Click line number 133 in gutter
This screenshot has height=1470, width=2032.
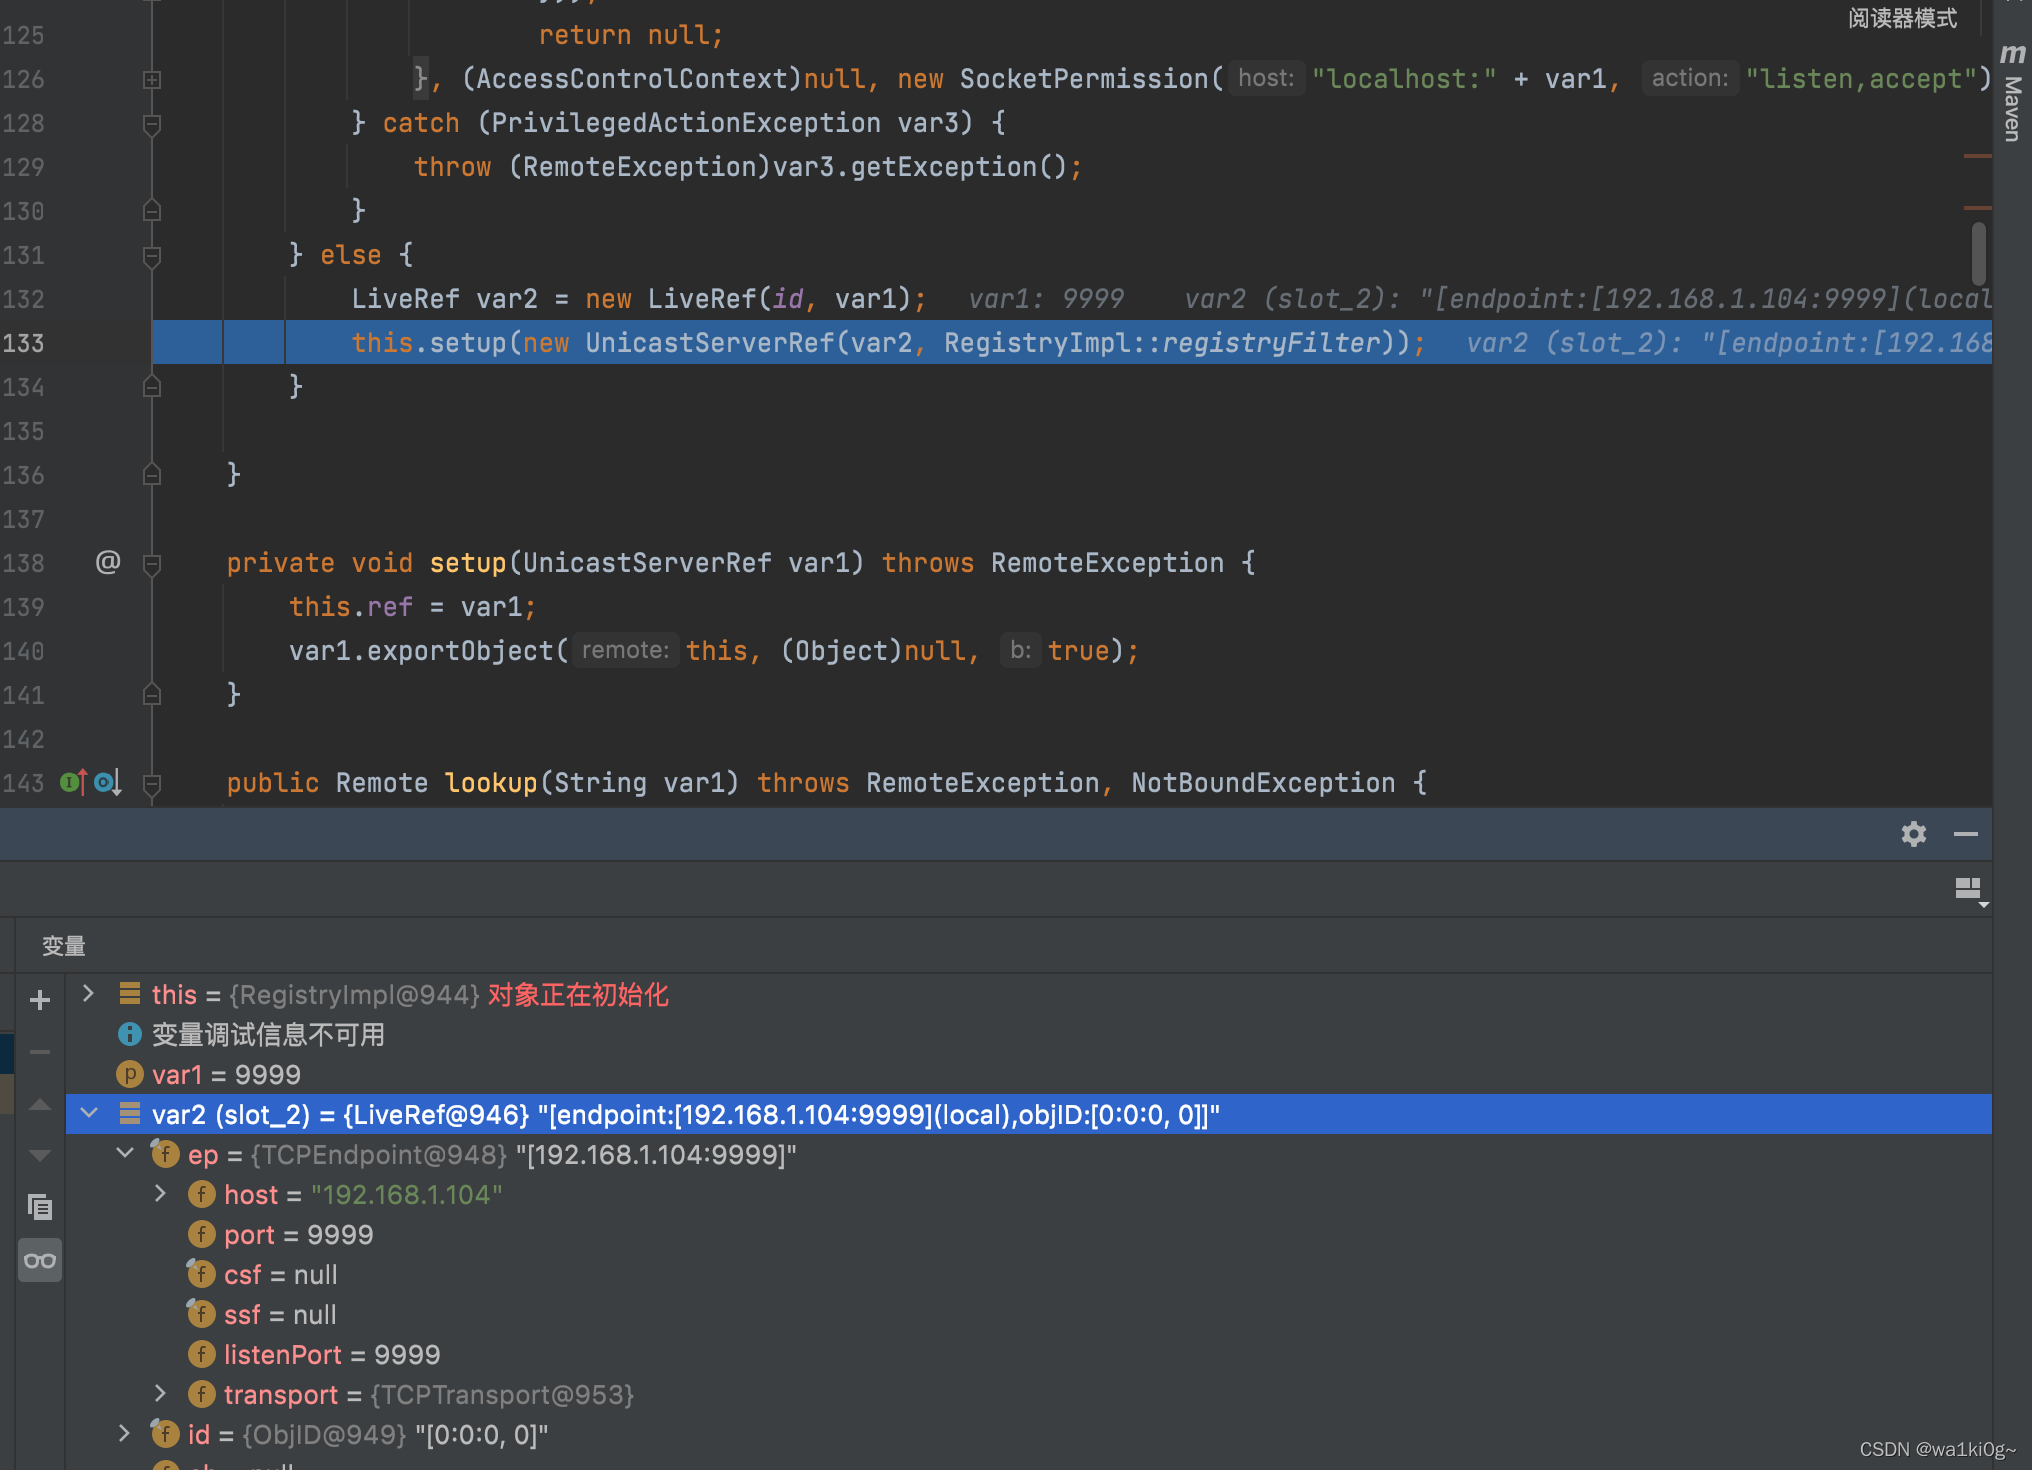(x=24, y=343)
